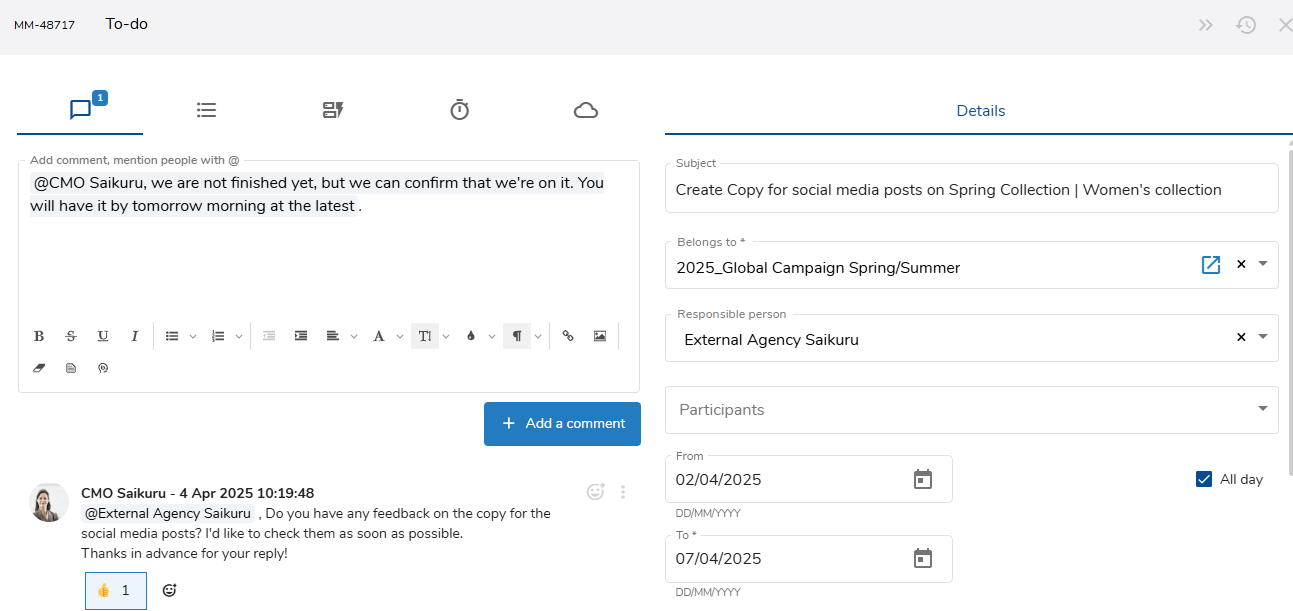Clear formatting with the eraser icon
Image resolution: width=1293 pixels, height=611 pixels.
tap(39, 368)
